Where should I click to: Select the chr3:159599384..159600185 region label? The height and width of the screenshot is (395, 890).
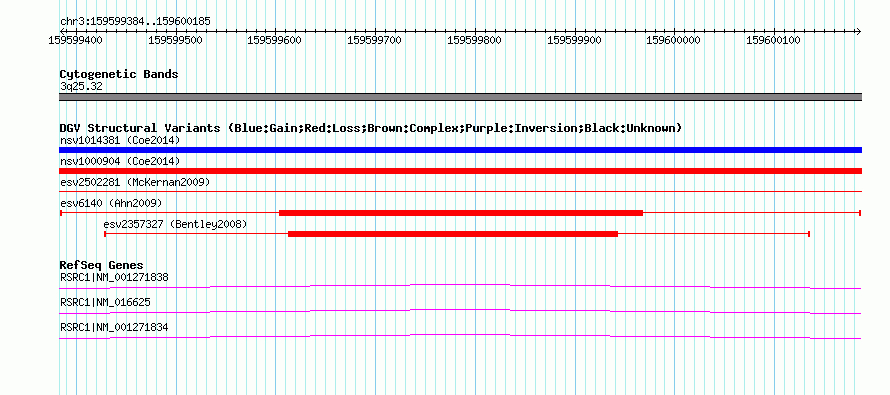pos(135,22)
